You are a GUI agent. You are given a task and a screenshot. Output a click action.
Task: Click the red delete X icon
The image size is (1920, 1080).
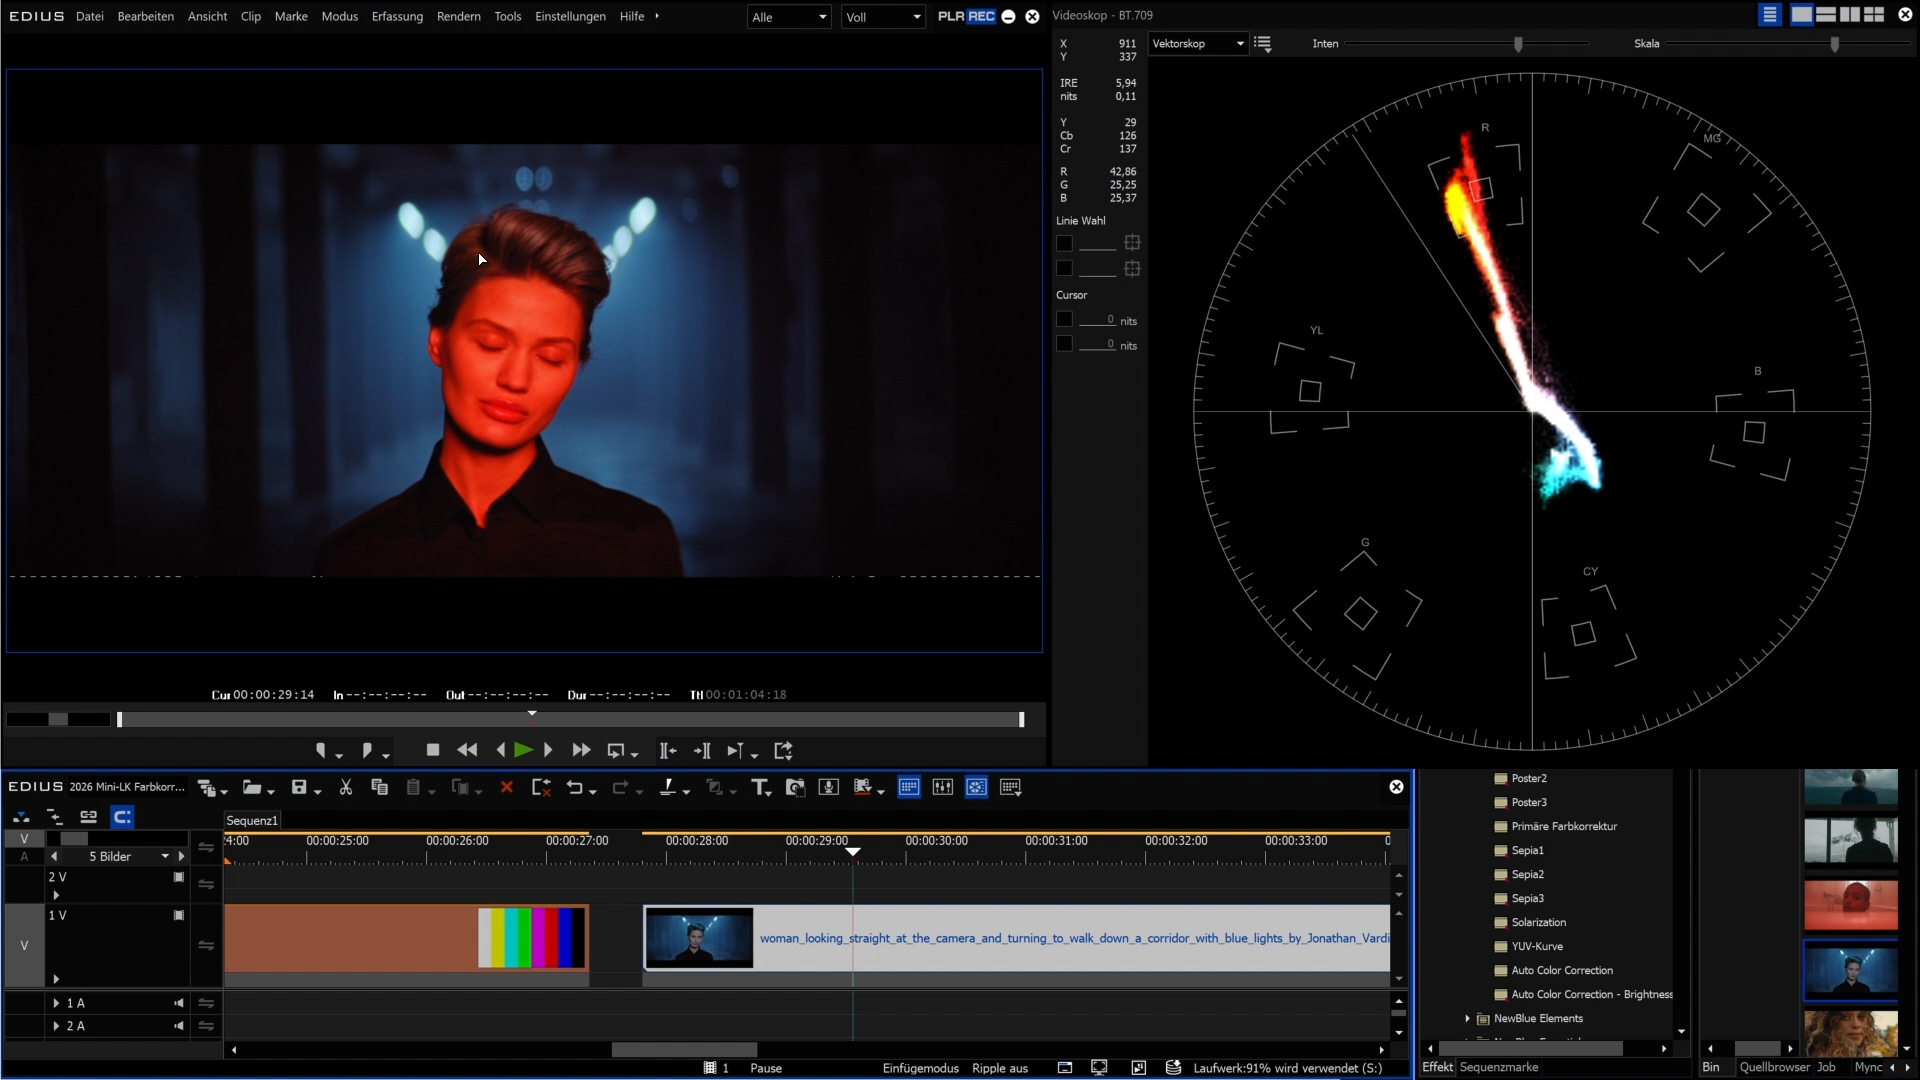507,788
